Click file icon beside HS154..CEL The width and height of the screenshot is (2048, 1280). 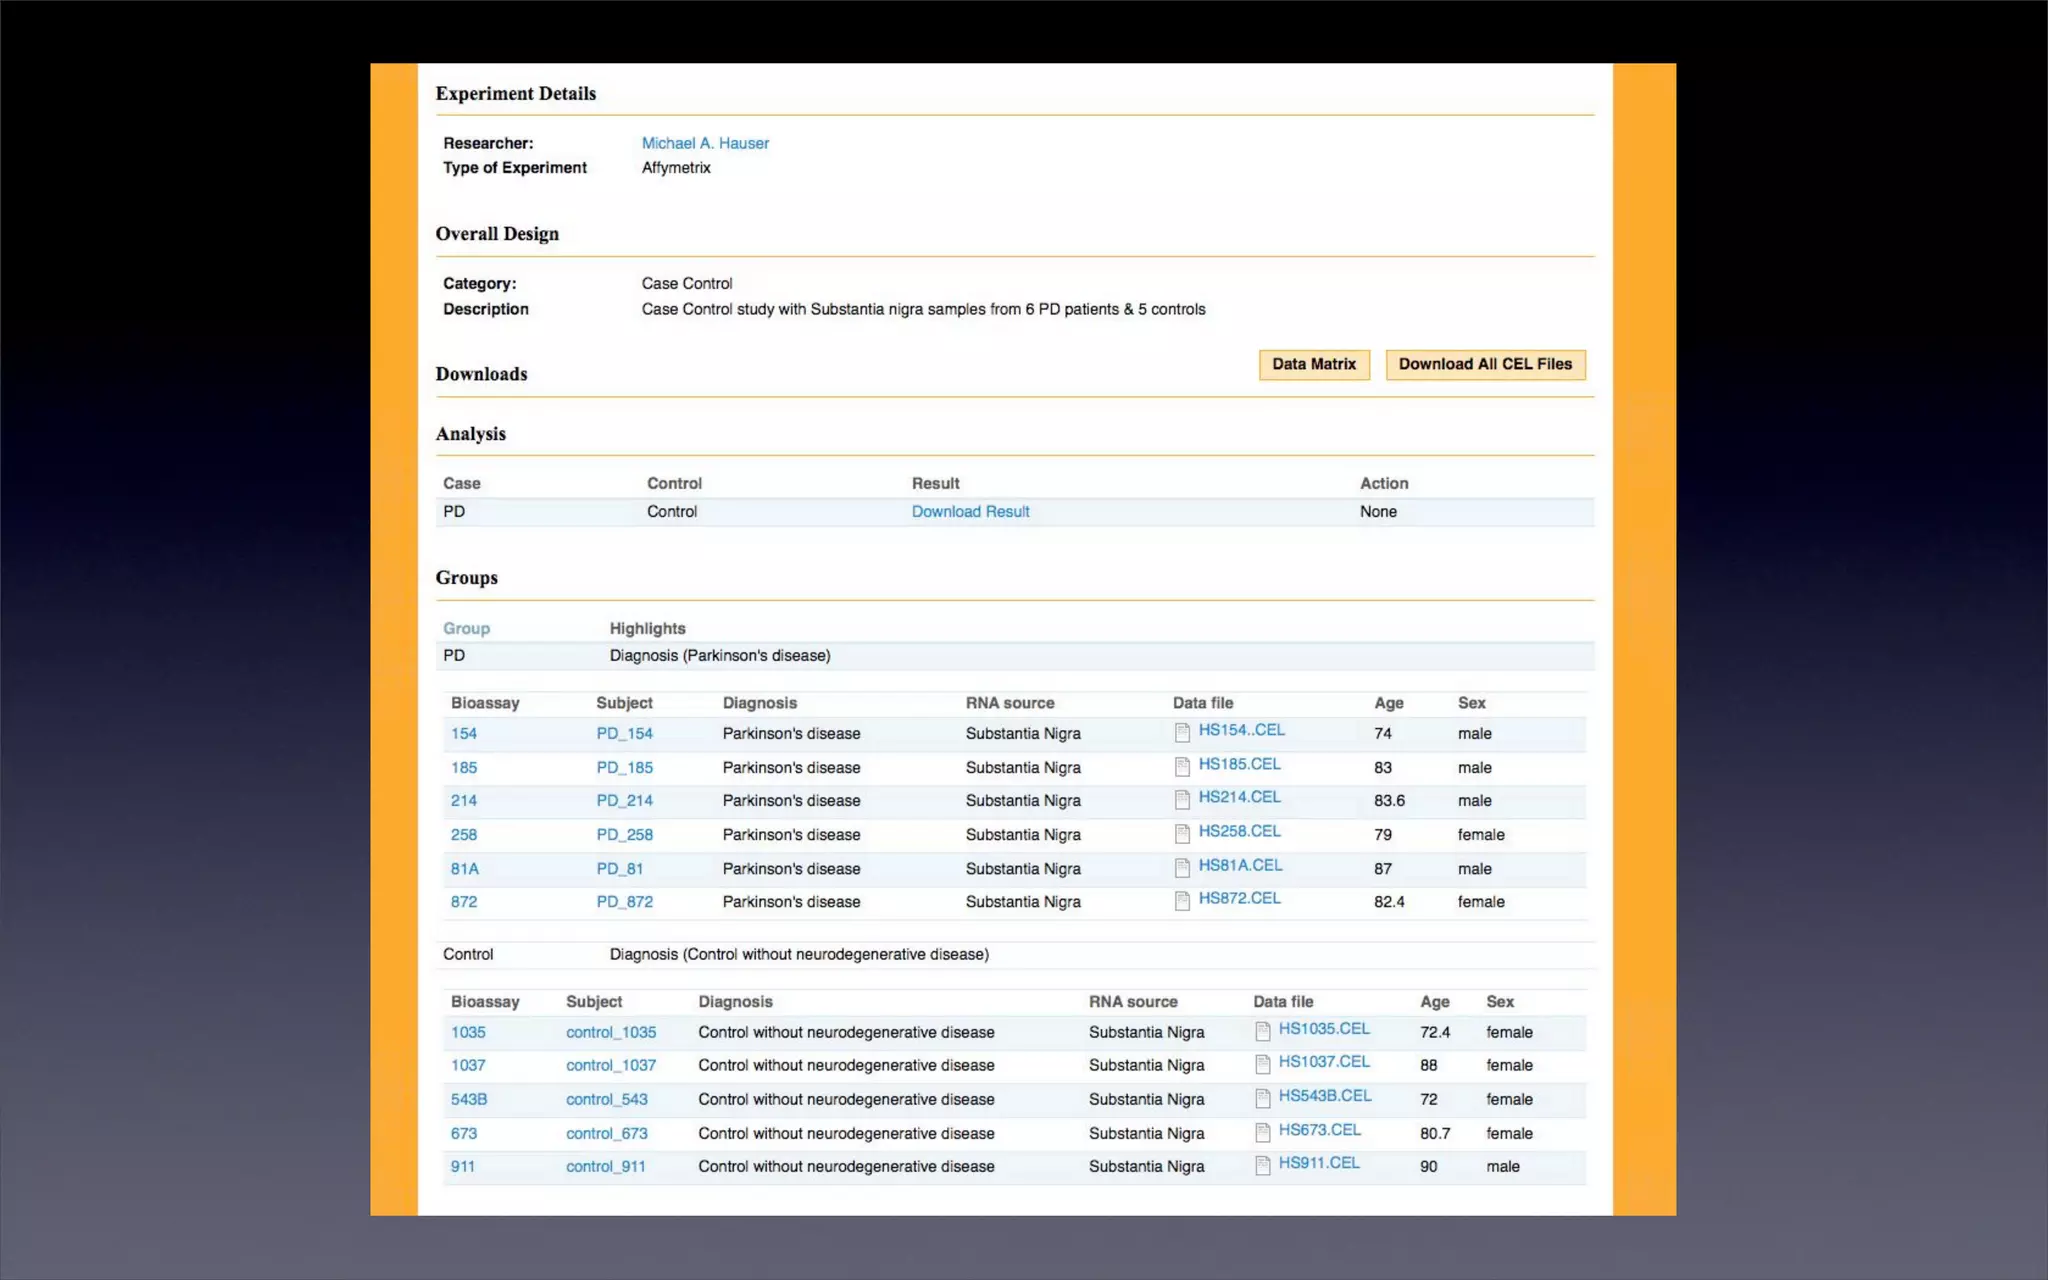1182,733
